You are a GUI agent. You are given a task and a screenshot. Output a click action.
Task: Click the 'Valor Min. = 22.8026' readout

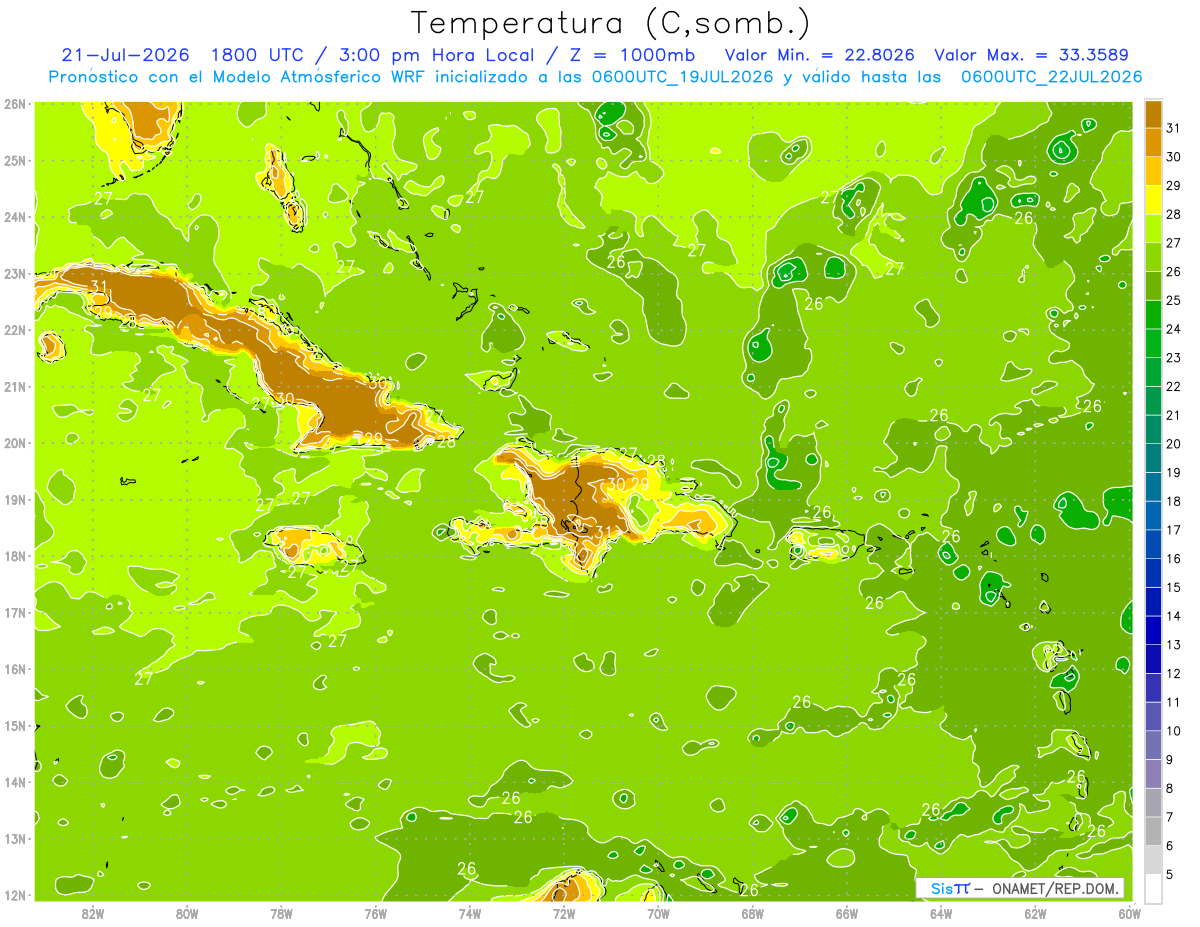coord(819,55)
